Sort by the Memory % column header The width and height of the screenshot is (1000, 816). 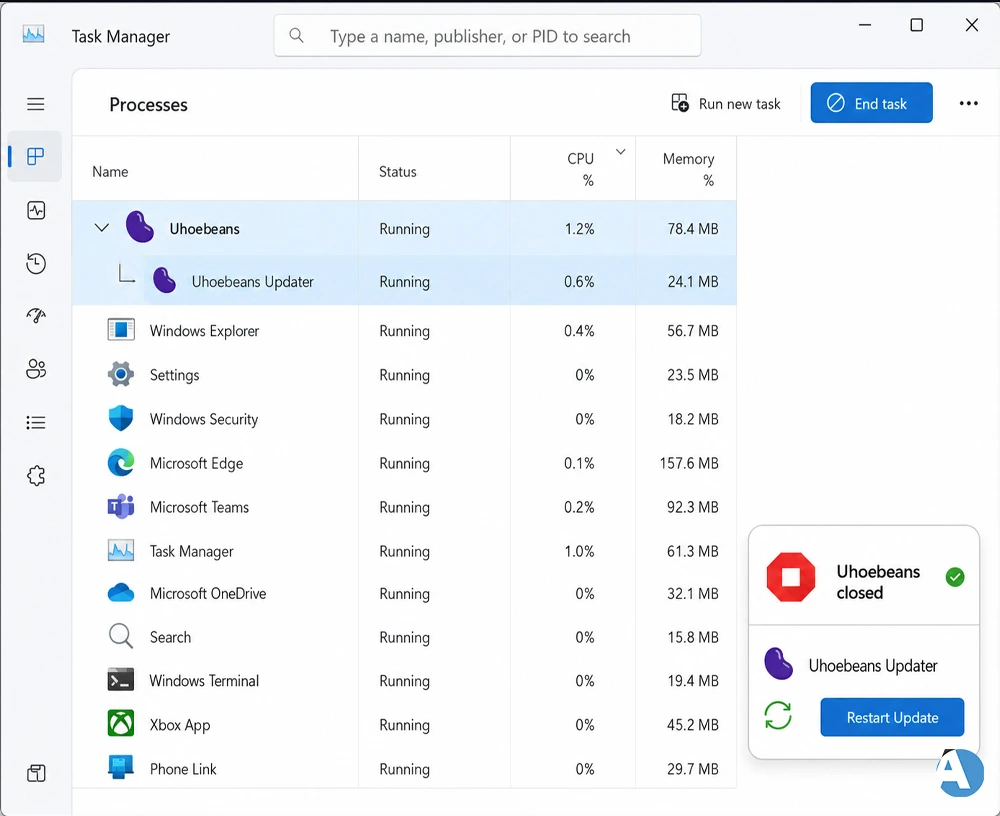[689, 169]
